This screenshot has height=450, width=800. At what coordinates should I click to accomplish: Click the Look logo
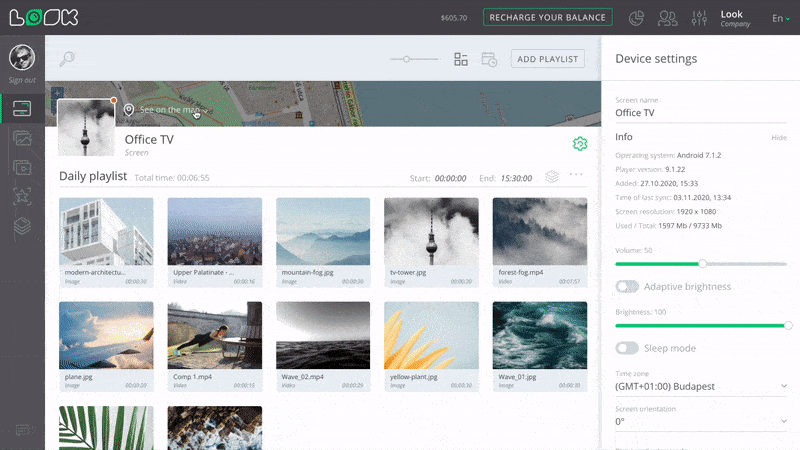[44, 17]
